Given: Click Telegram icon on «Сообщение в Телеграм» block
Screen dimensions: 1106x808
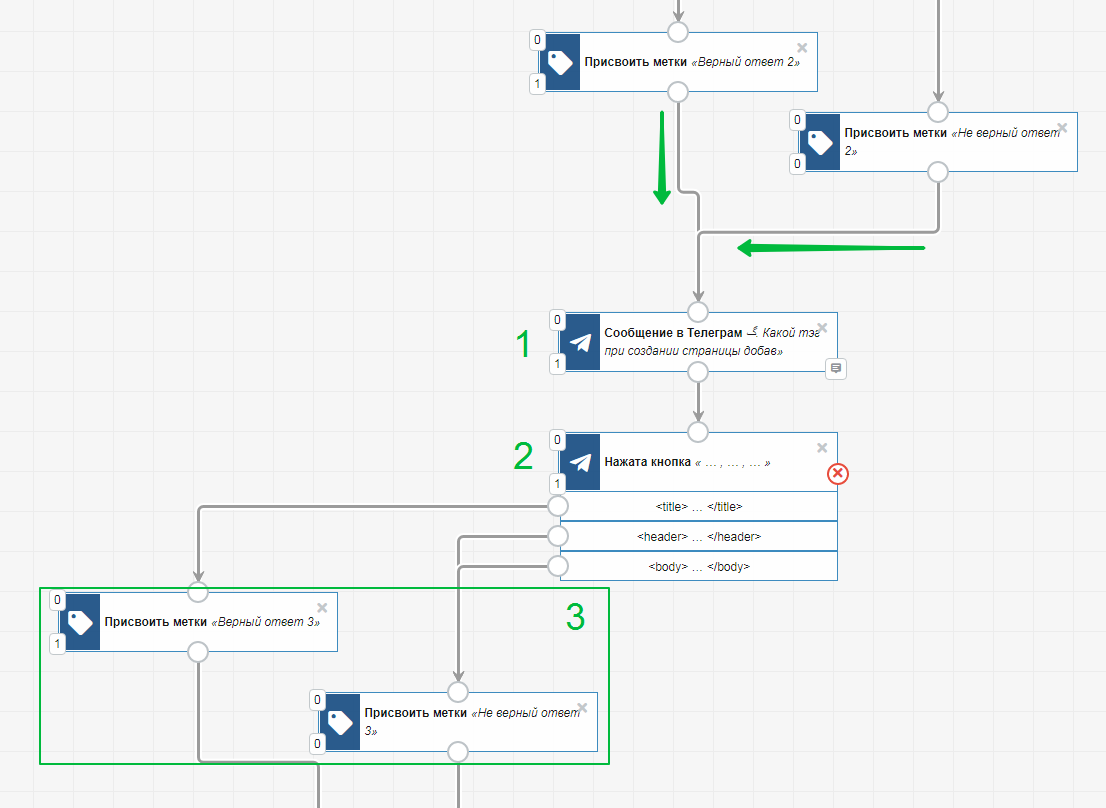Looking at the screenshot, I should pos(581,342).
